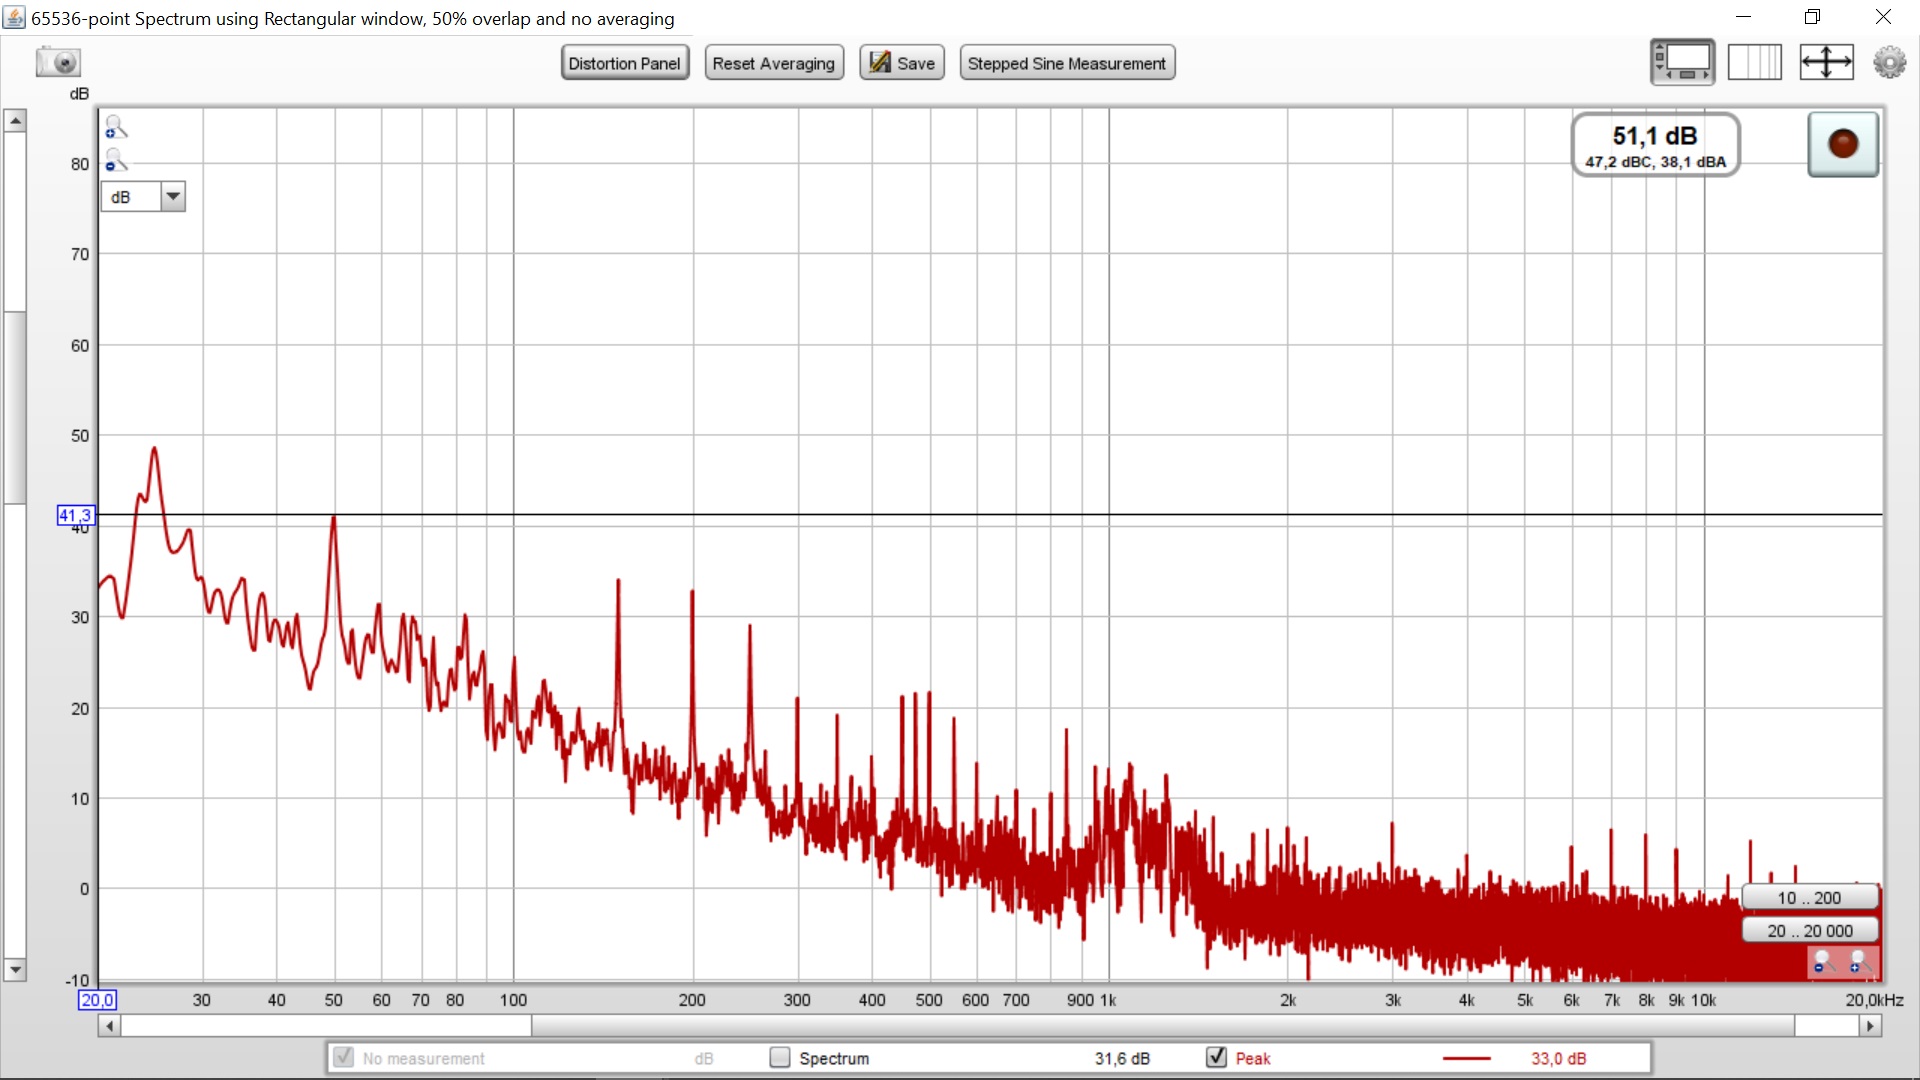Screen dimensions: 1920x1080
Task: Toggle the No measurement checkbox
Action: point(343,1057)
